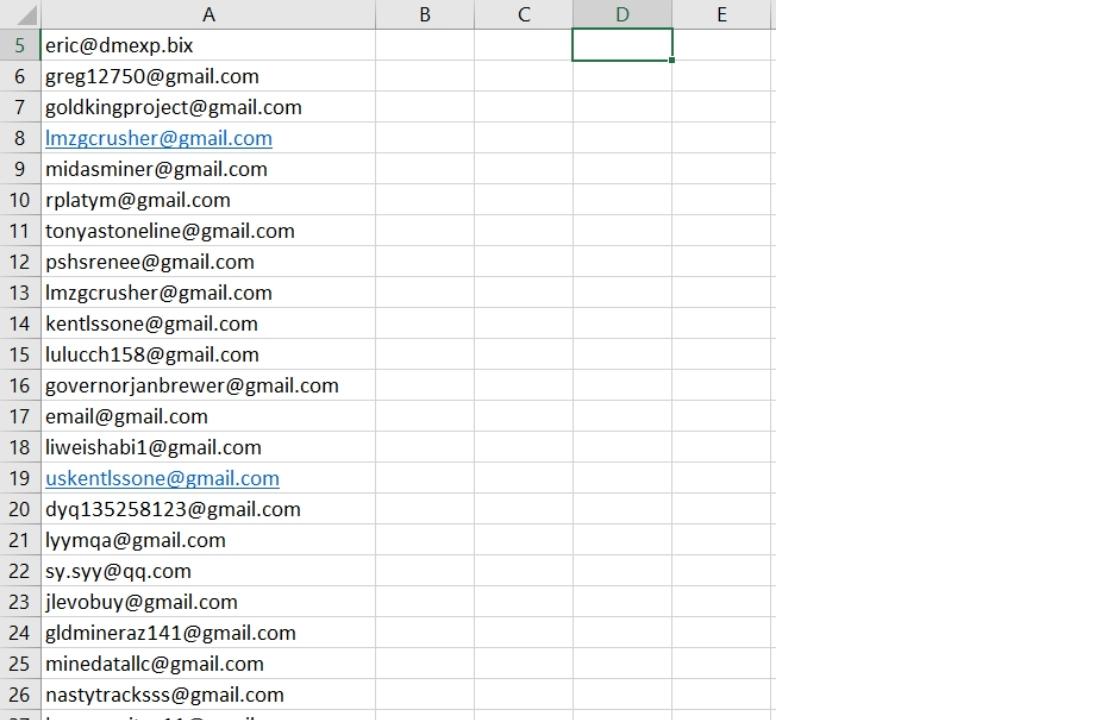Select row 22 using its row number

tap(19, 570)
